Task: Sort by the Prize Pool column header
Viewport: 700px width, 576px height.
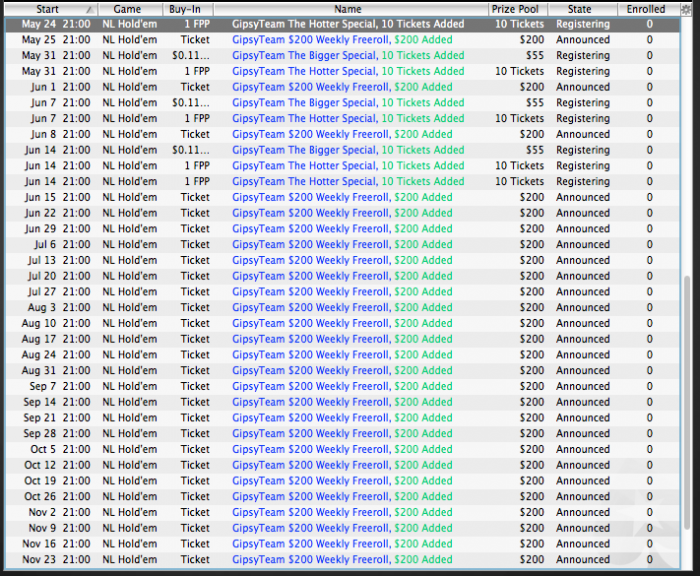Action: click(518, 9)
